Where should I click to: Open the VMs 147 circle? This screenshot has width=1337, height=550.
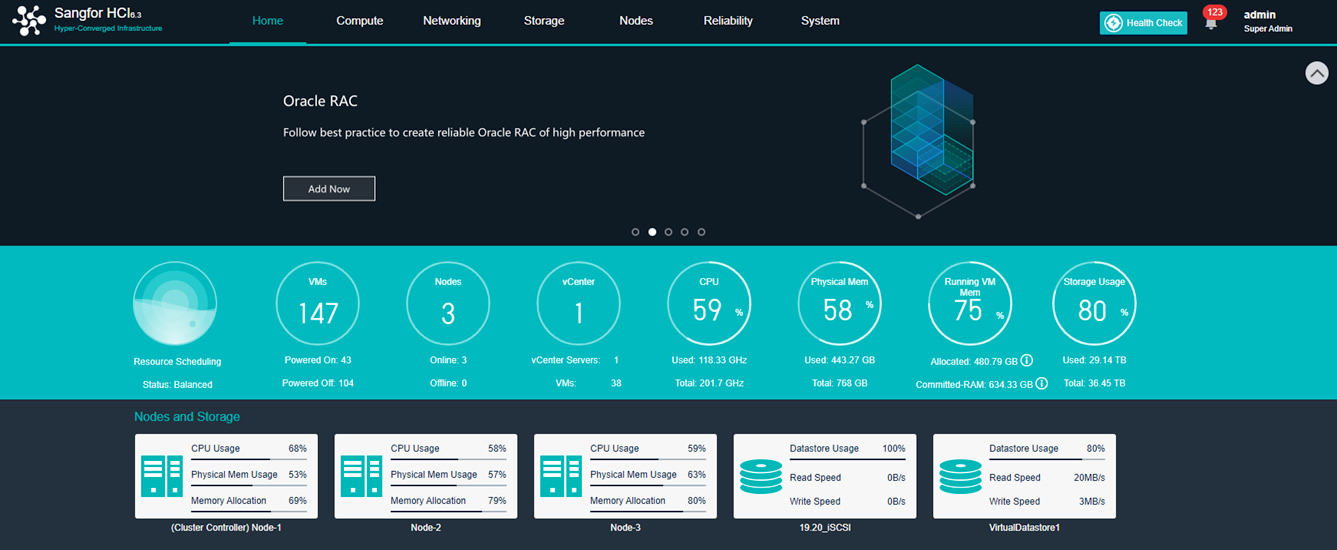pyautogui.click(x=318, y=304)
